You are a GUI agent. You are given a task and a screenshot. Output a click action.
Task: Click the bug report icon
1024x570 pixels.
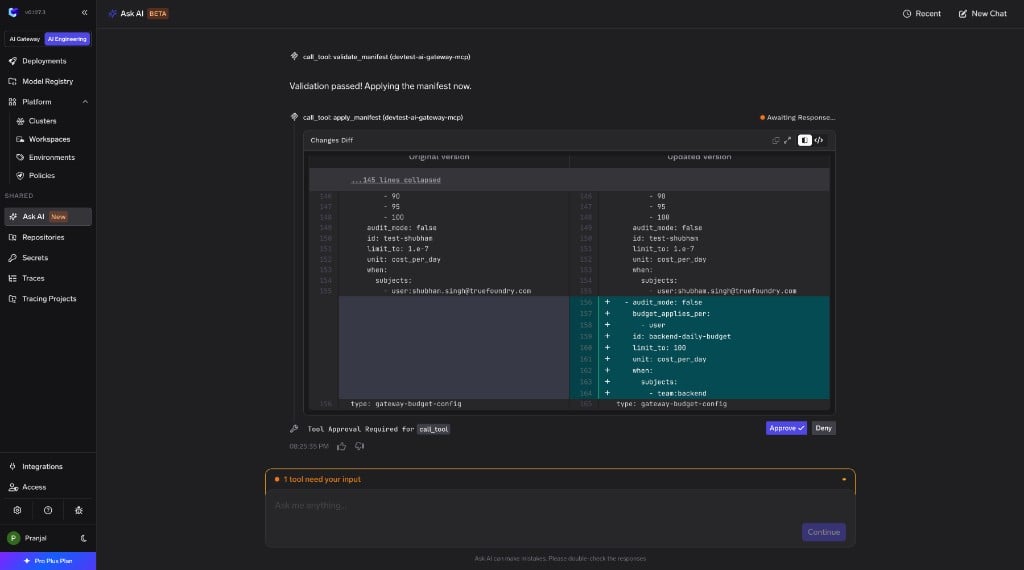pyautogui.click(x=79, y=511)
